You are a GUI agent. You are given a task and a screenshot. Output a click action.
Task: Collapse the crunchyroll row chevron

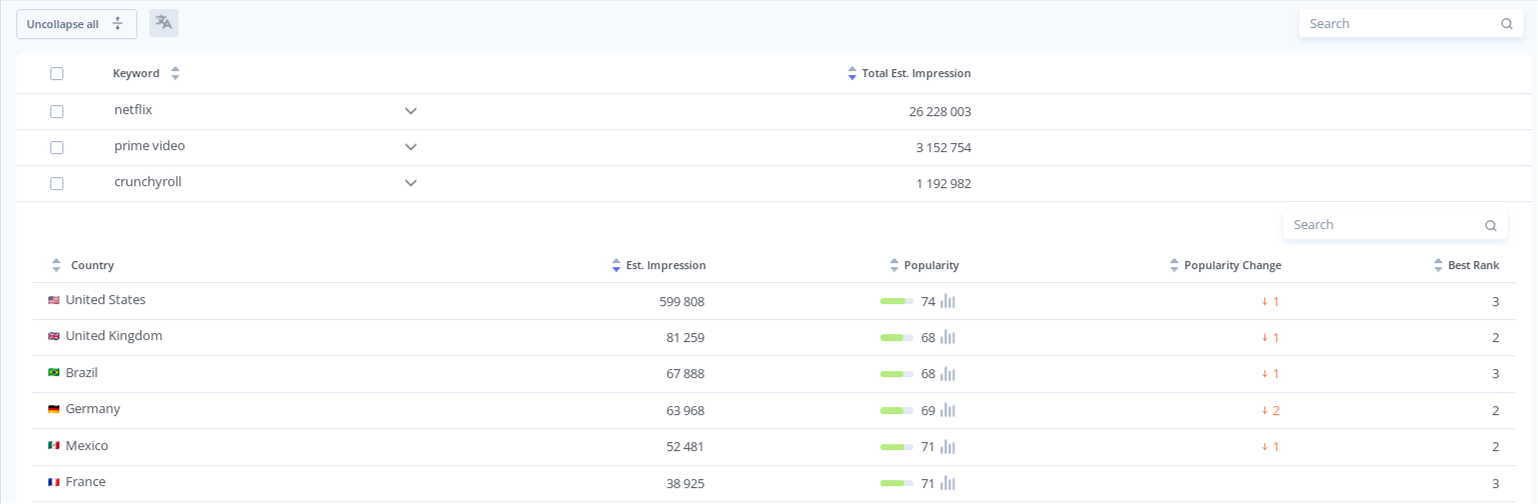point(411,183)
